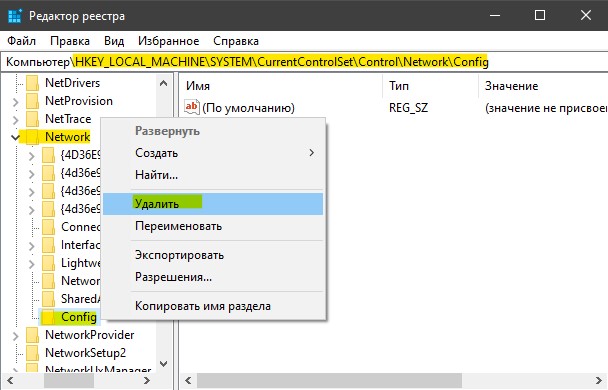Click the NetworkProvider folder icon

[33, 335]
